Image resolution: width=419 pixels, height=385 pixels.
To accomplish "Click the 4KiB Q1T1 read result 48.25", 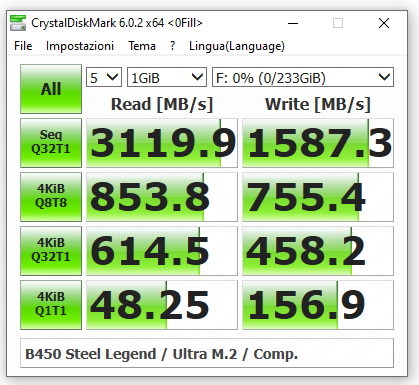I will (162, 305).
